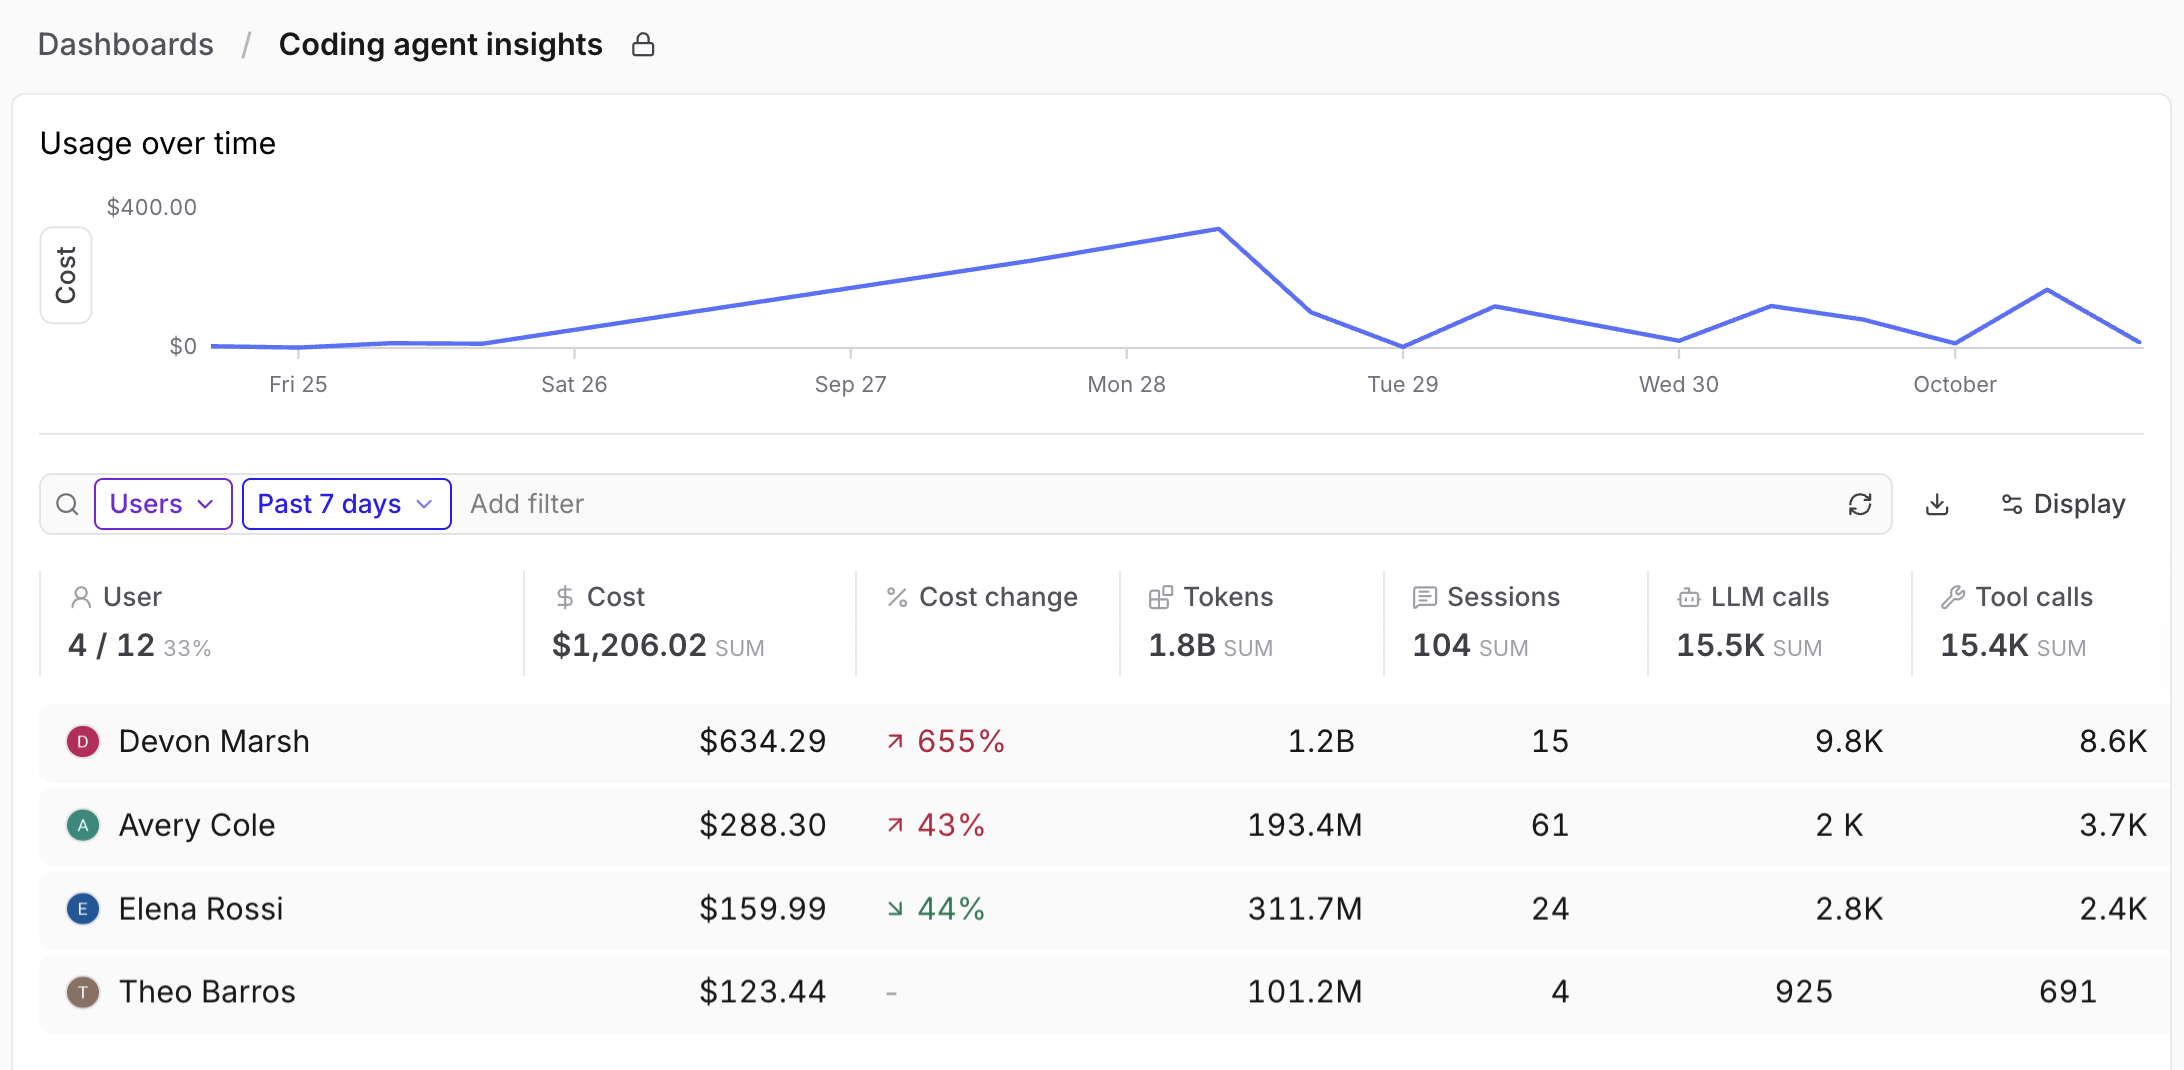Refresh the table with the reload icon

click(x=1860, y=504)
